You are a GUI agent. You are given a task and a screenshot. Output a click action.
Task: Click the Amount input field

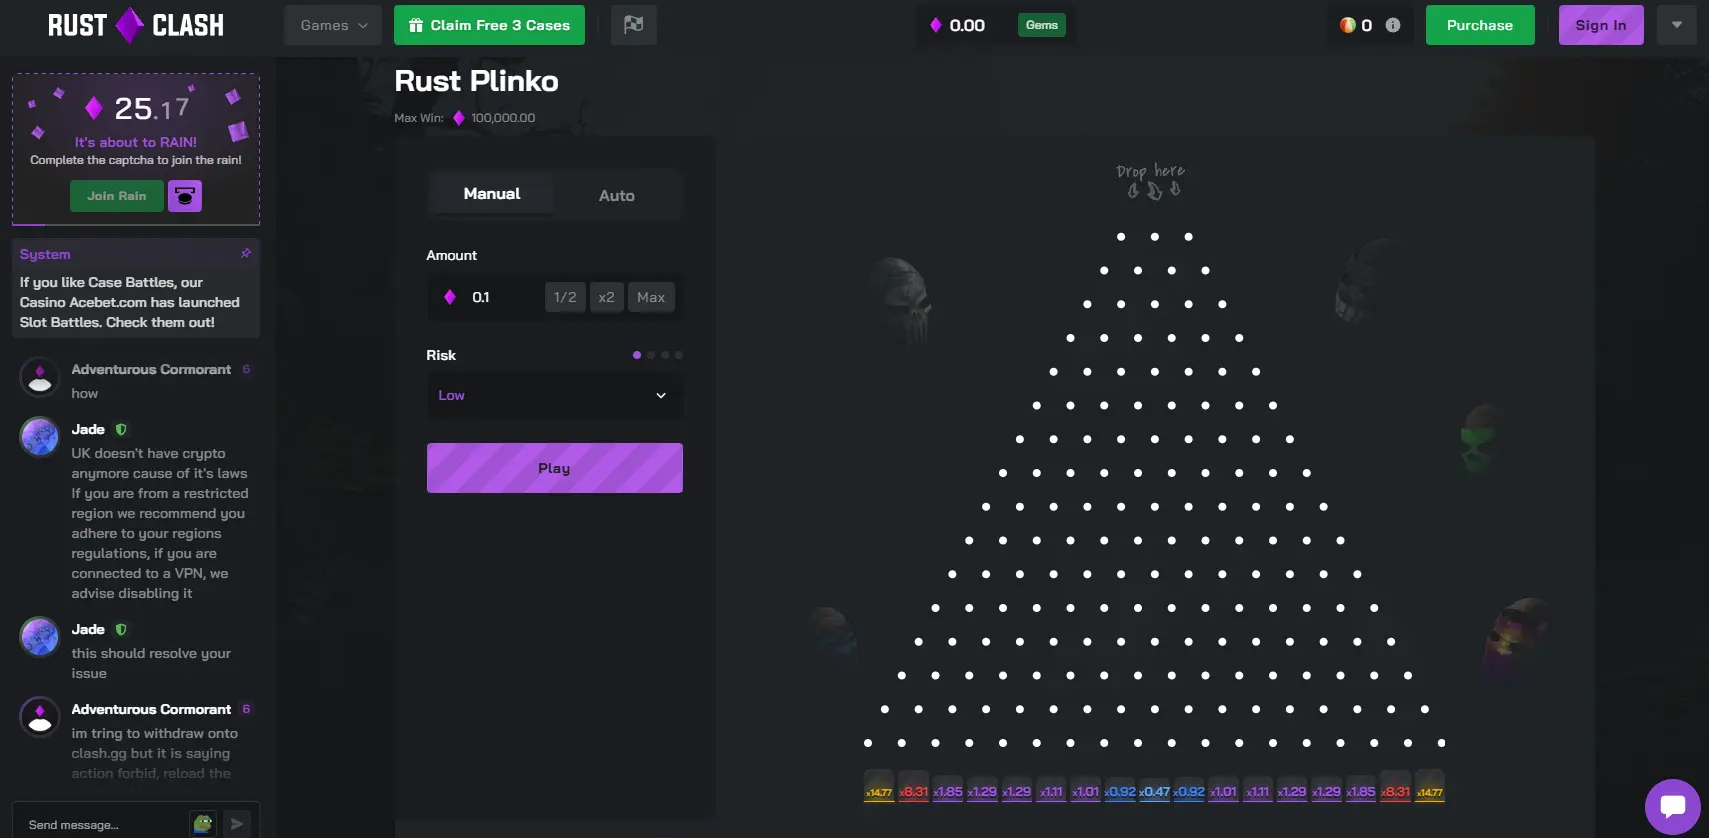[505, 297]
